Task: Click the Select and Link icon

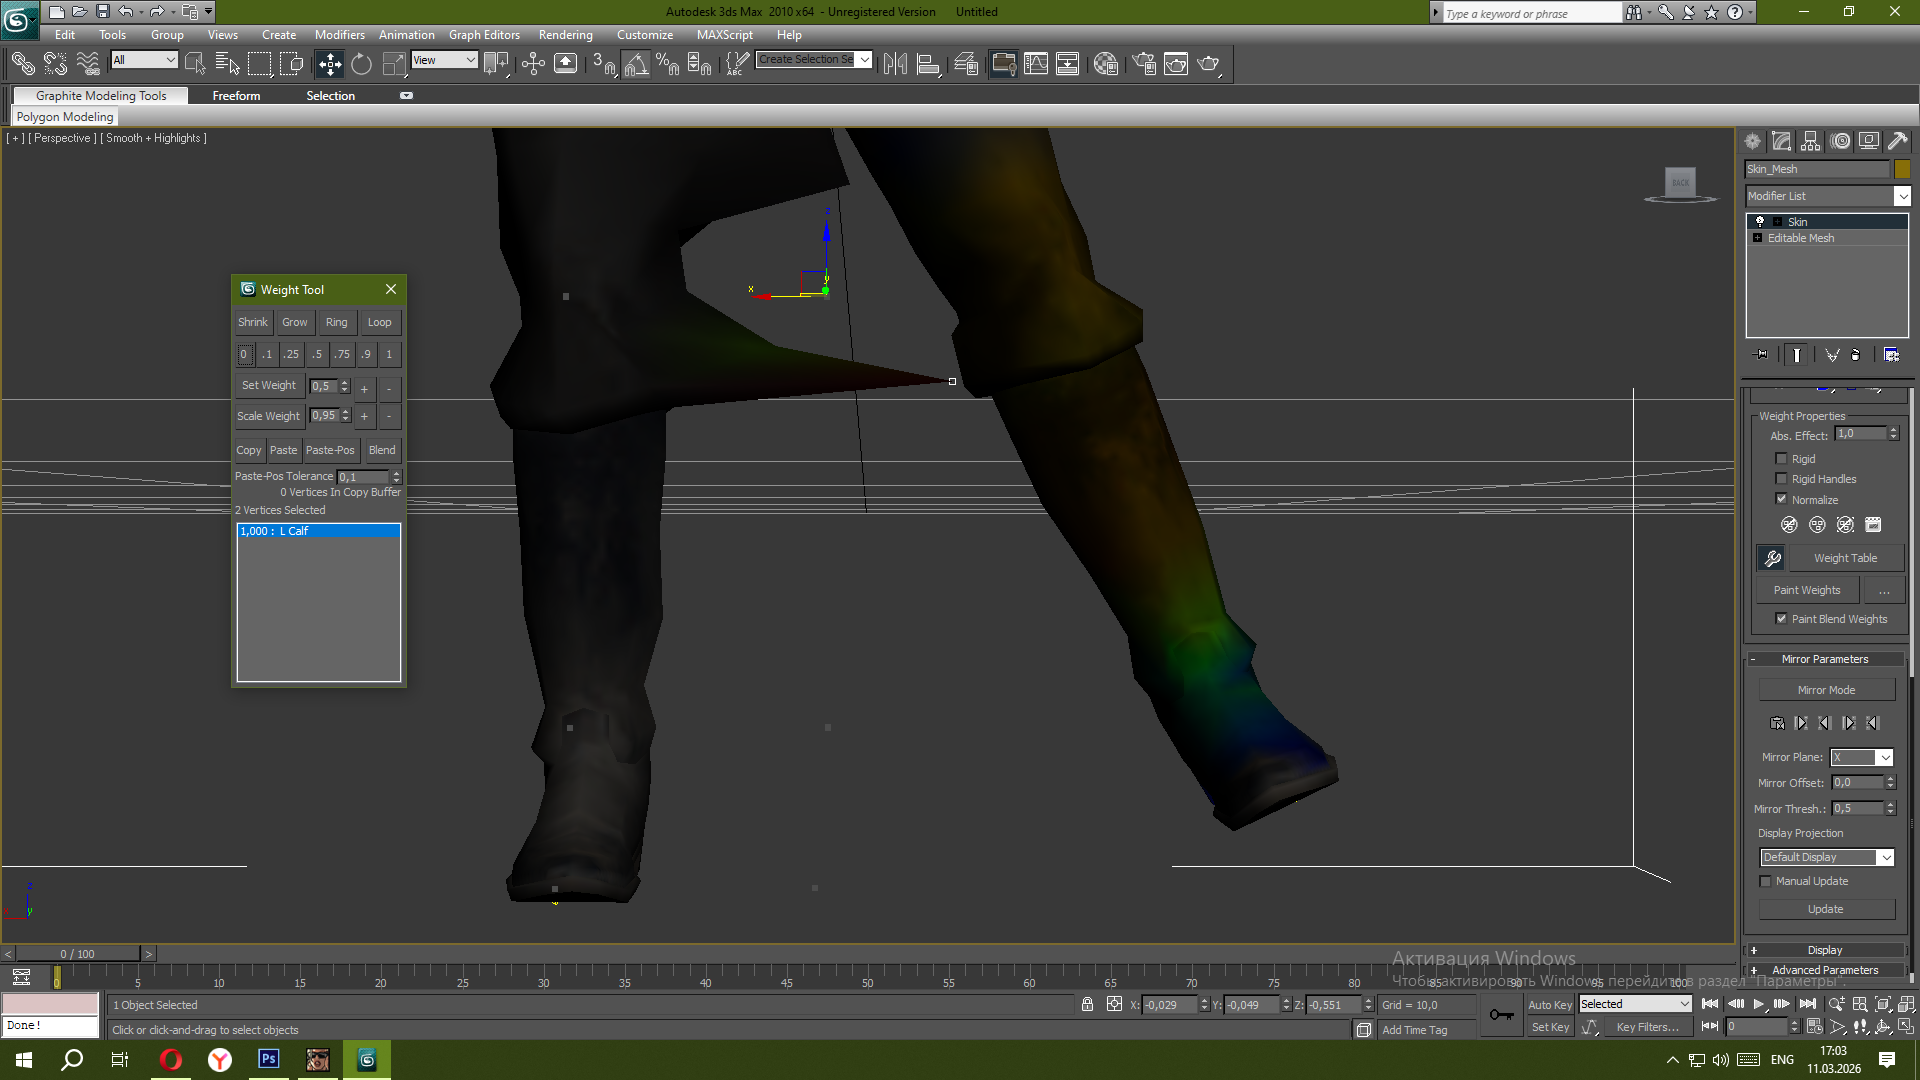Action: pyautogui.click(x=22, y=64)
